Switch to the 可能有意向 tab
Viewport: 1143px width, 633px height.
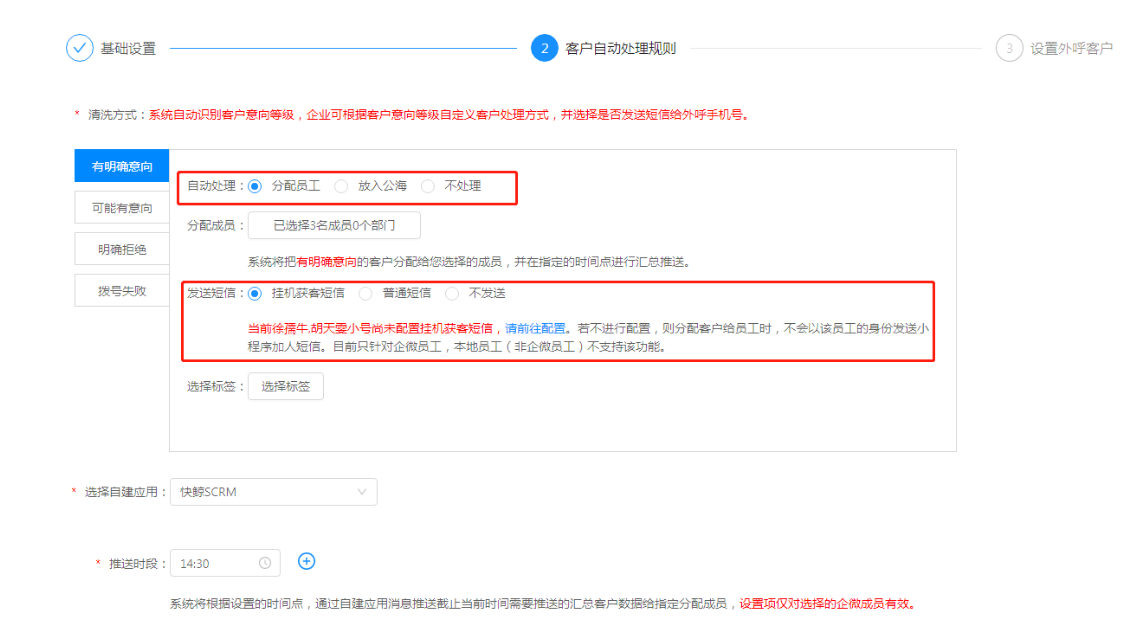coord(122,208)
